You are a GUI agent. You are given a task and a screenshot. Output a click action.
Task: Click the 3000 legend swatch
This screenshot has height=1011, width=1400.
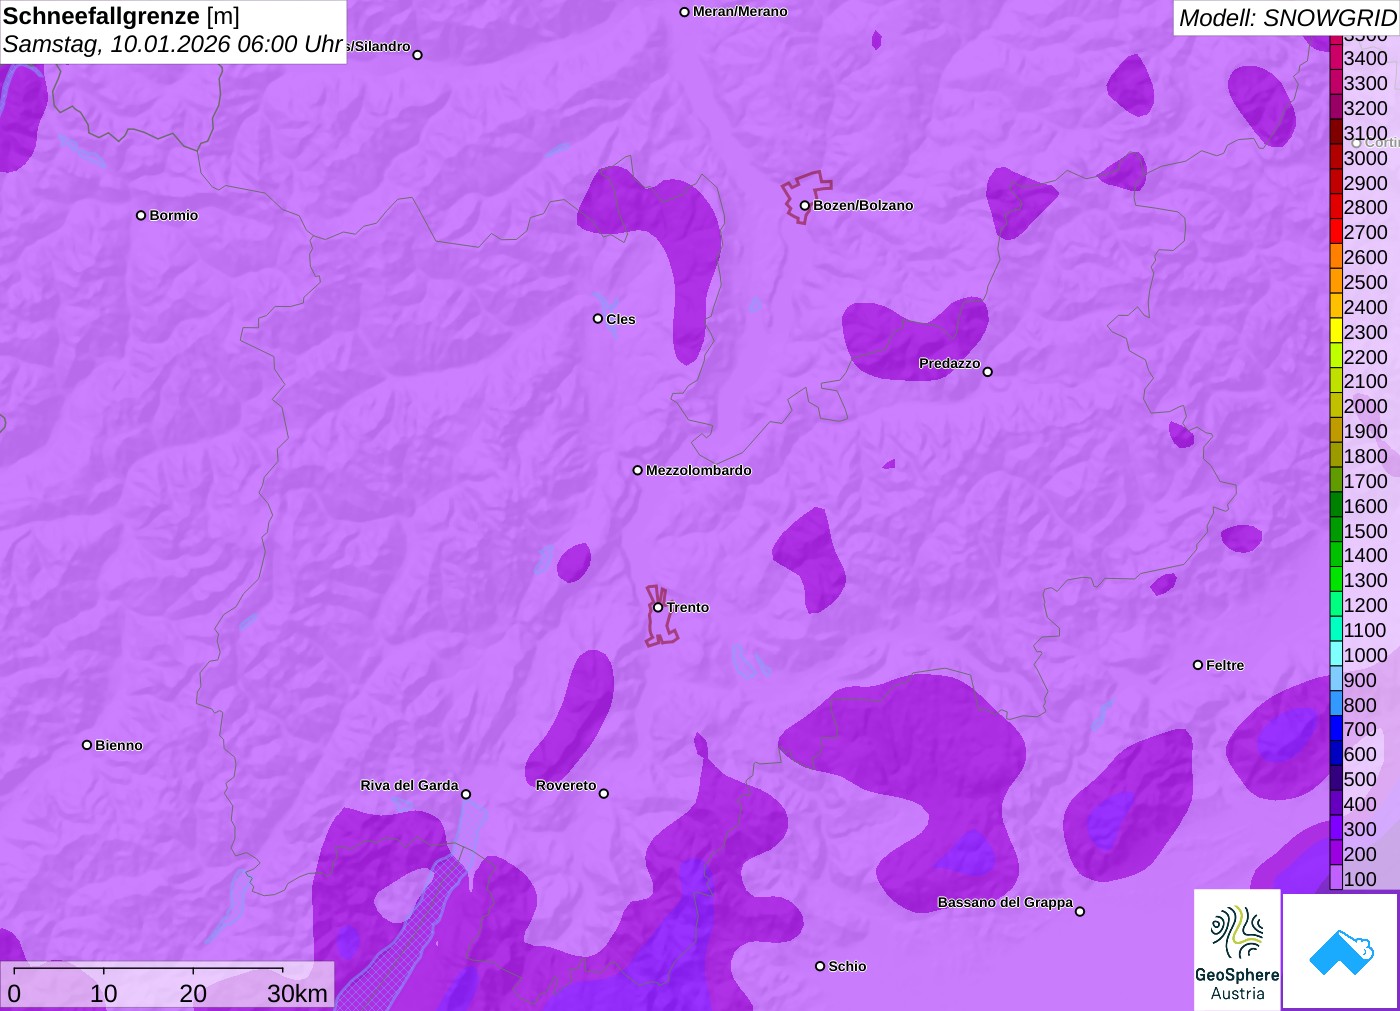[1336, 157]
